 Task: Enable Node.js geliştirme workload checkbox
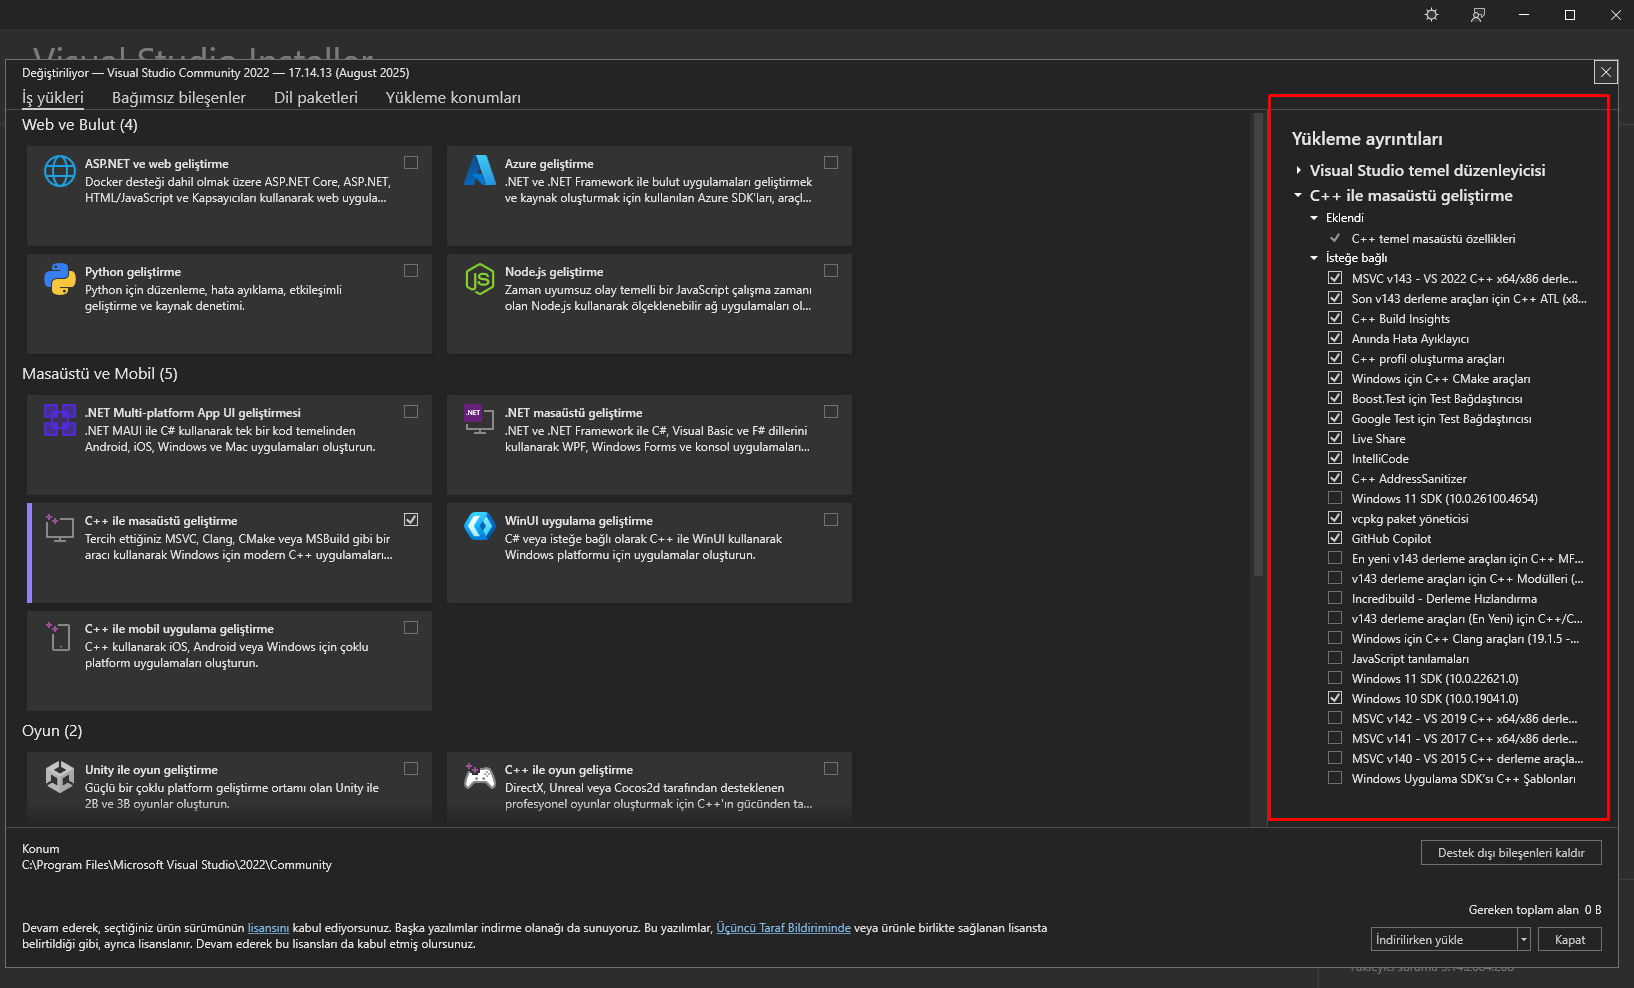tap(831, 270)
